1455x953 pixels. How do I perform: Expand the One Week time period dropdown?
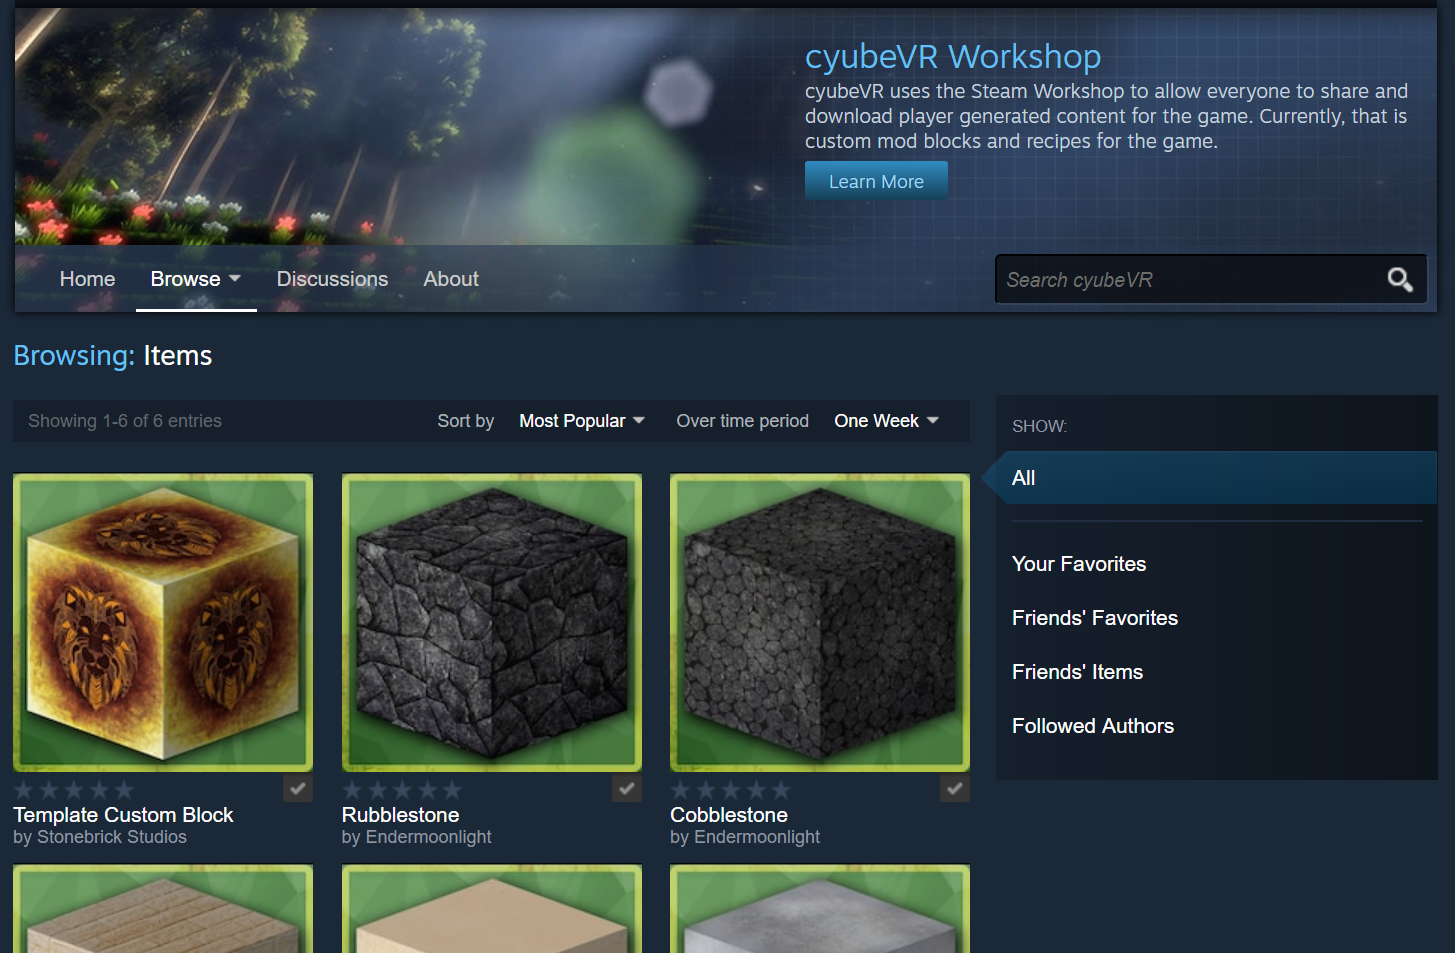click(x=886, y=421)
